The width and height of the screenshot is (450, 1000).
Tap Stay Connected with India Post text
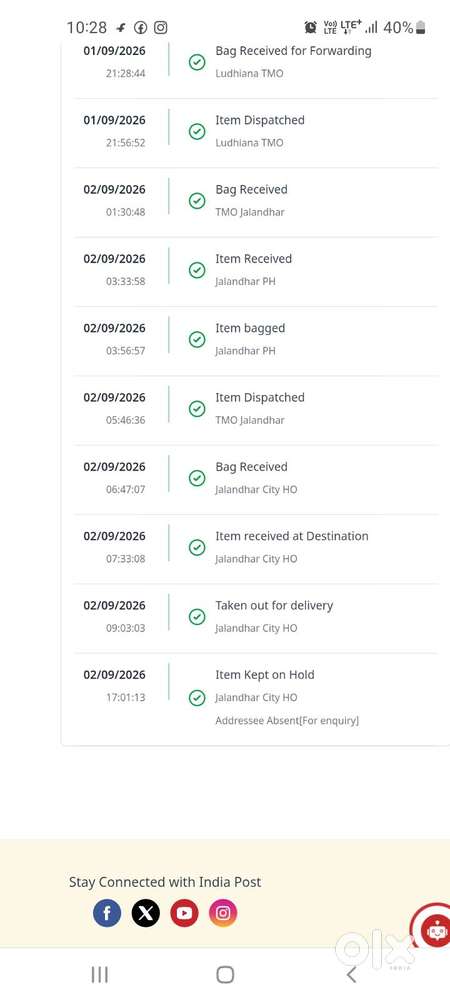(165, 882)
